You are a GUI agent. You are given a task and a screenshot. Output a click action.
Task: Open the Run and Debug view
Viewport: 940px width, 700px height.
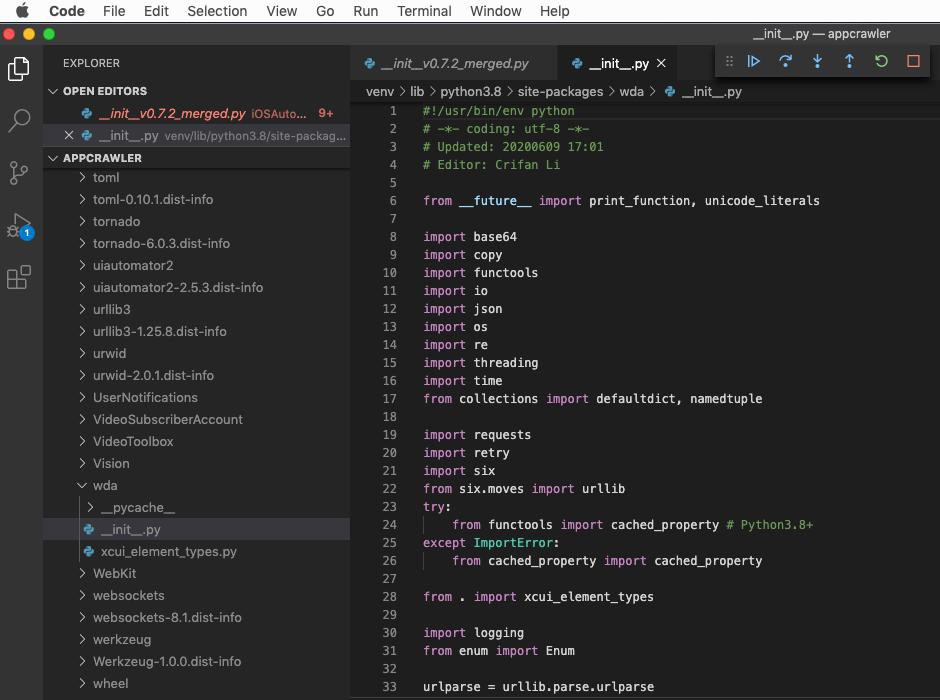click(x=20, y=227)
